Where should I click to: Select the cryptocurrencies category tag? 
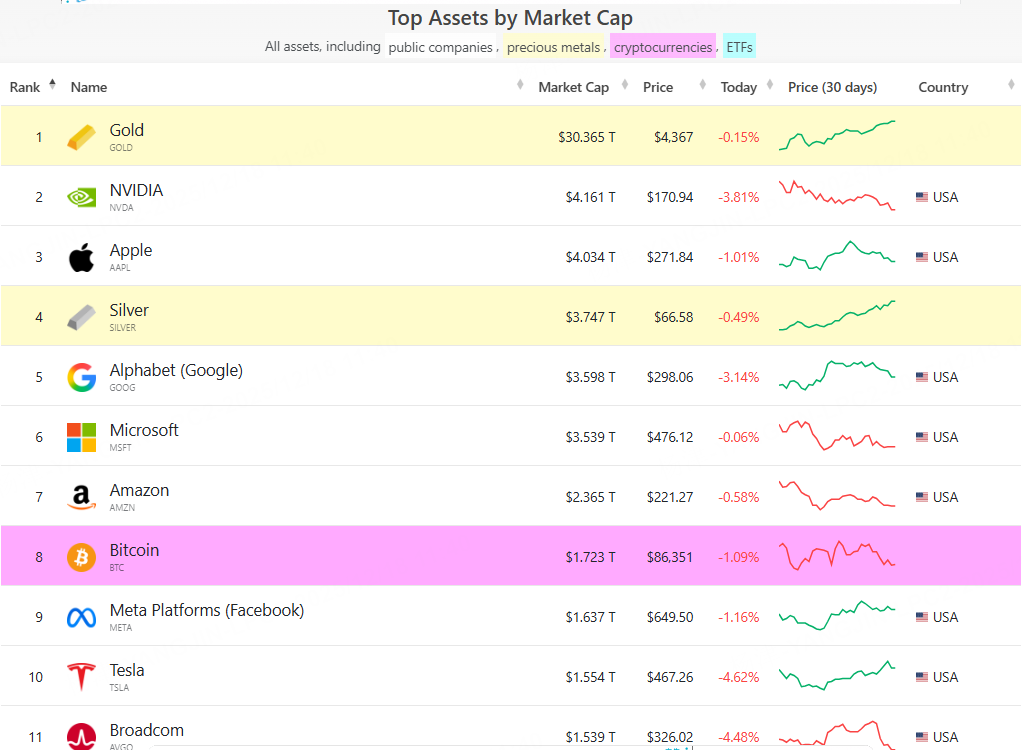[x=663, y=47]
